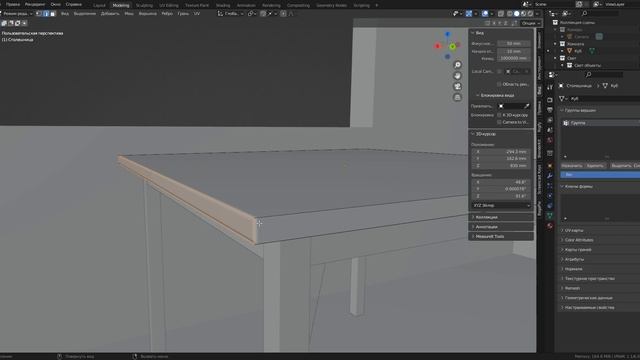Select rendered viewport shading mode
The image size is (640, 360).
pos(530,13)
